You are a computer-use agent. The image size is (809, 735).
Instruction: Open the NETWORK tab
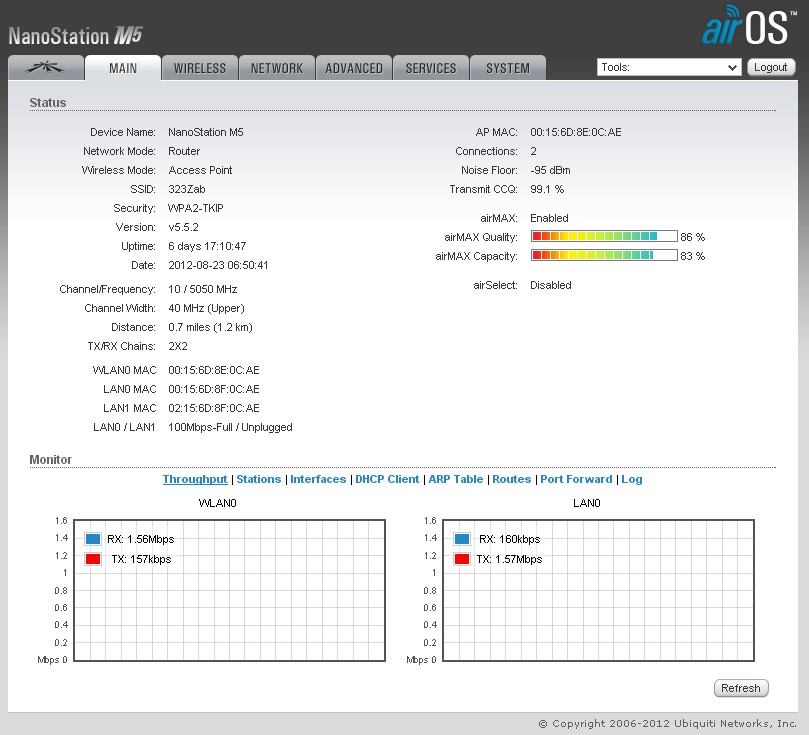click(x=277, y=68)
